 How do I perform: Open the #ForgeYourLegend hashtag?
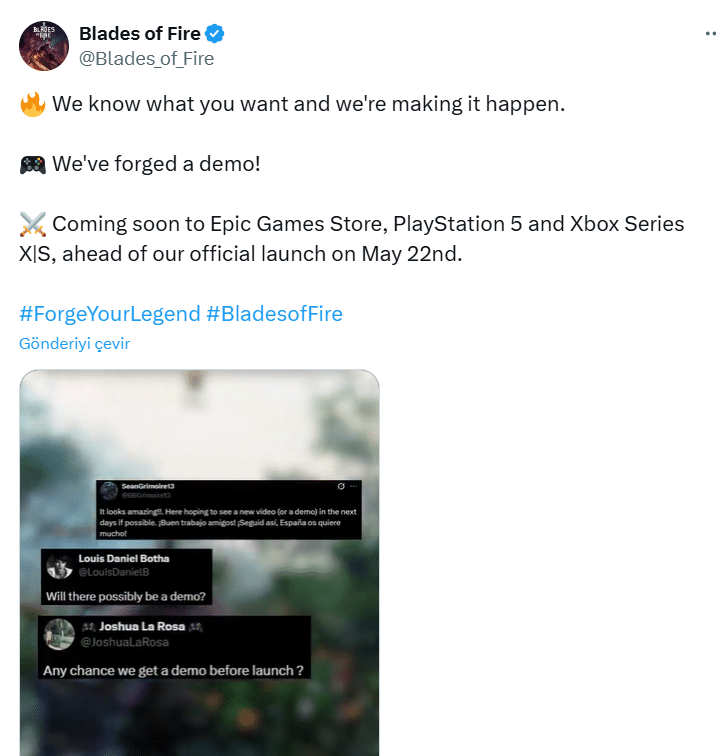pos(110,314)
